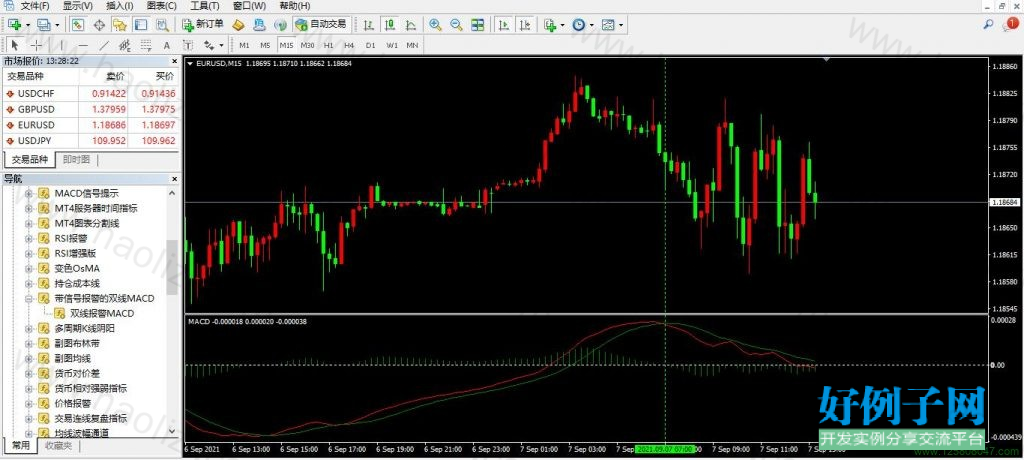Switch to H4 timeframe

pyautogui.click(x=349, y=45)
